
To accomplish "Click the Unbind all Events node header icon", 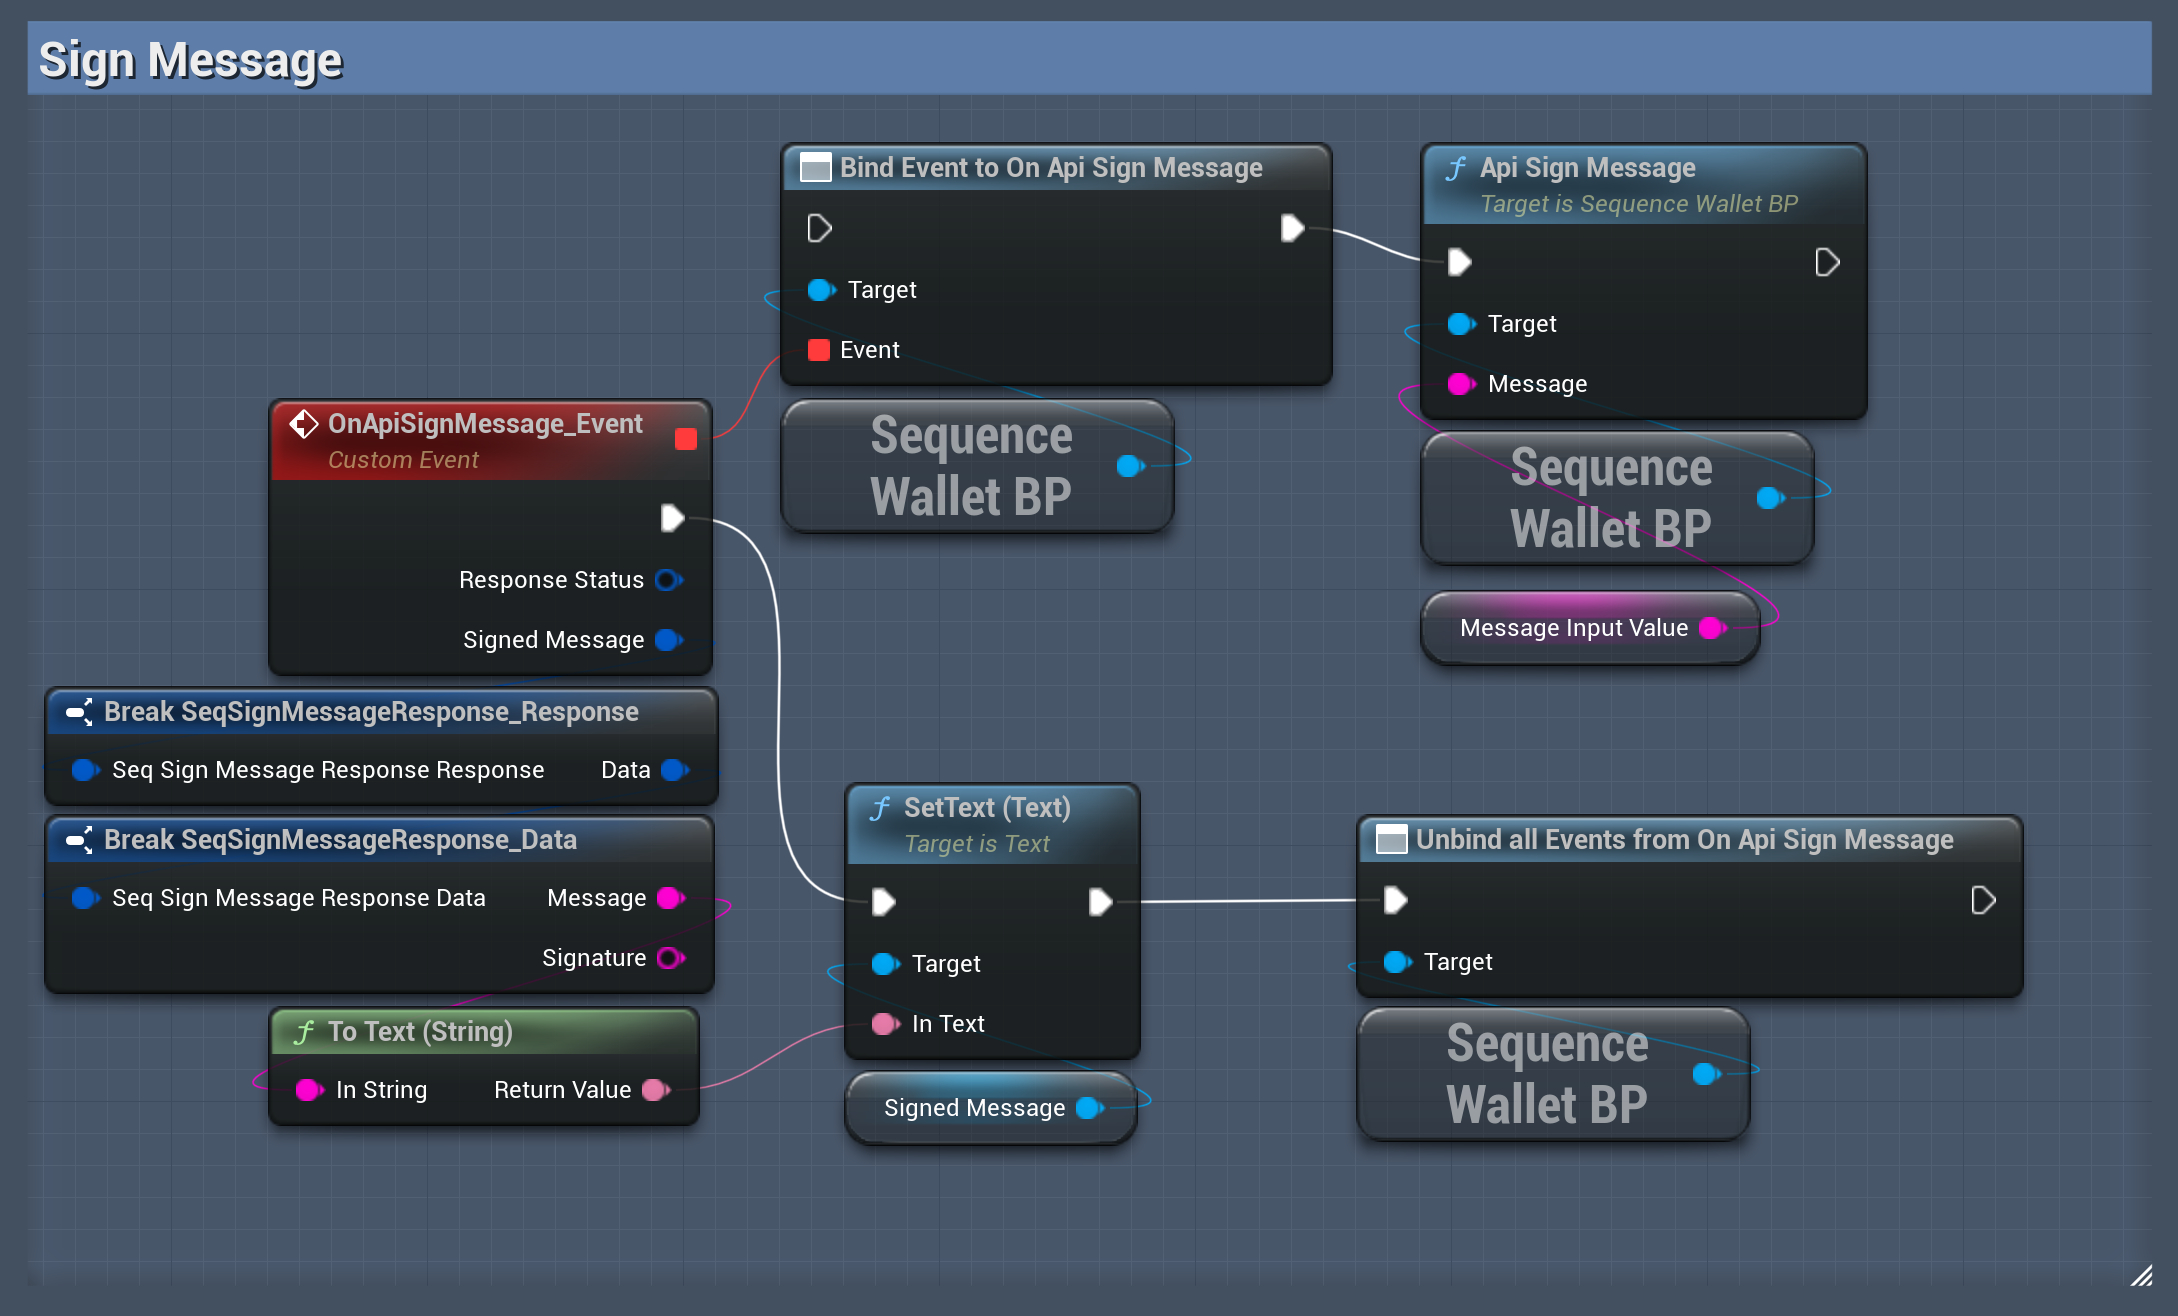I will [x=1391, y=840].
